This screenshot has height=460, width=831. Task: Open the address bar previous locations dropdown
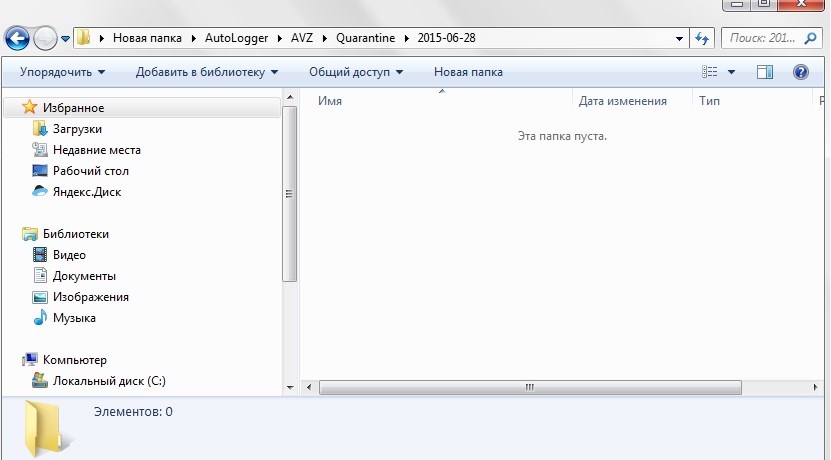679,39
